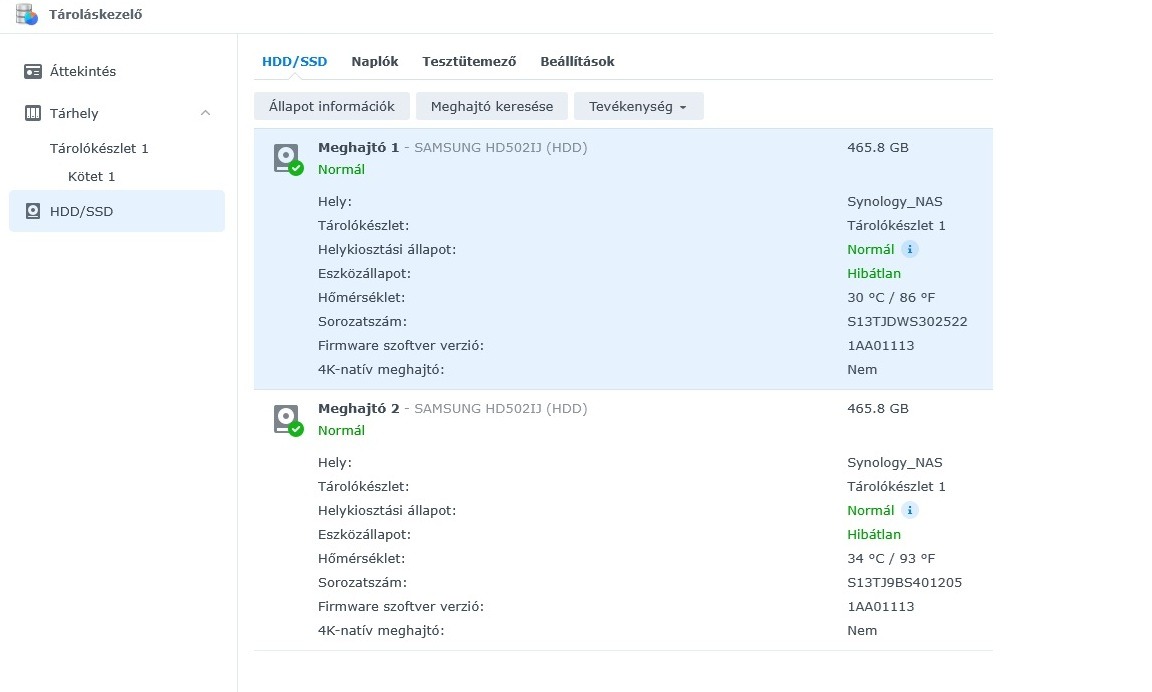Click the Storage Manager app icon
Image resolution: width=1152 pixels, height=692 pixels.
[x=26, y=14]
